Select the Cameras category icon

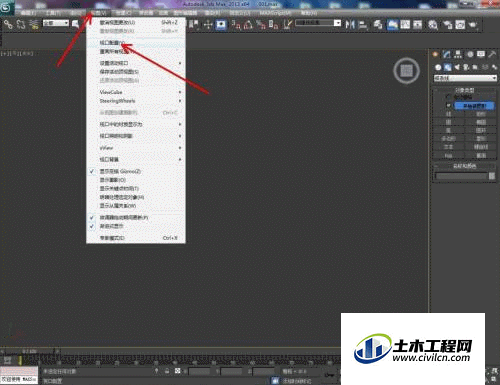tap(466, 67)
